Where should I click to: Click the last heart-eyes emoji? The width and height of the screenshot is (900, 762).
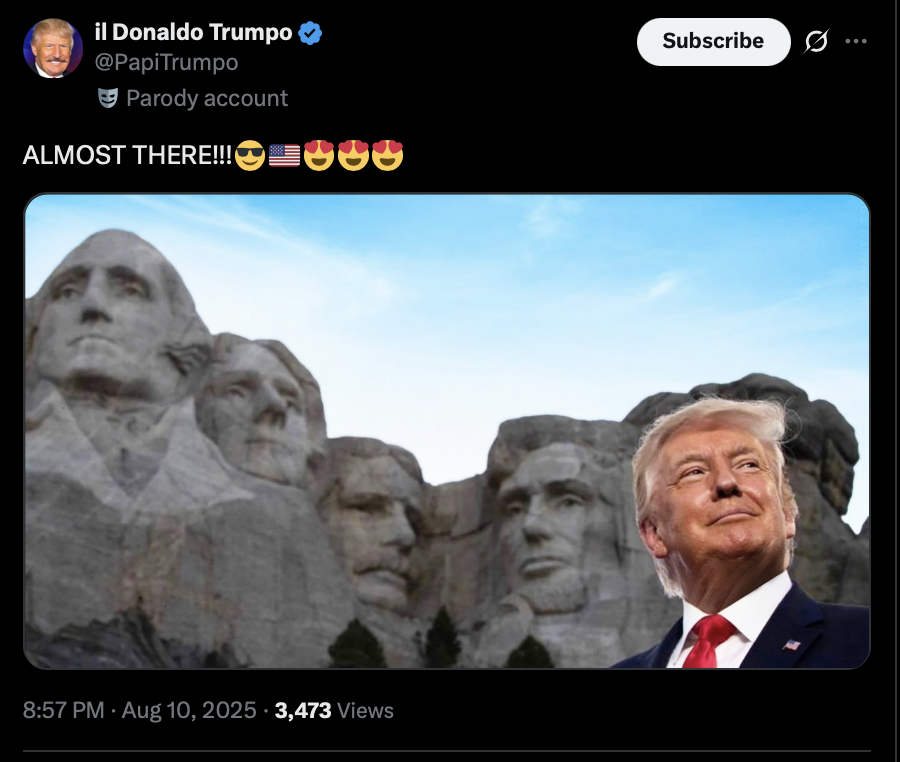[387, 155]
